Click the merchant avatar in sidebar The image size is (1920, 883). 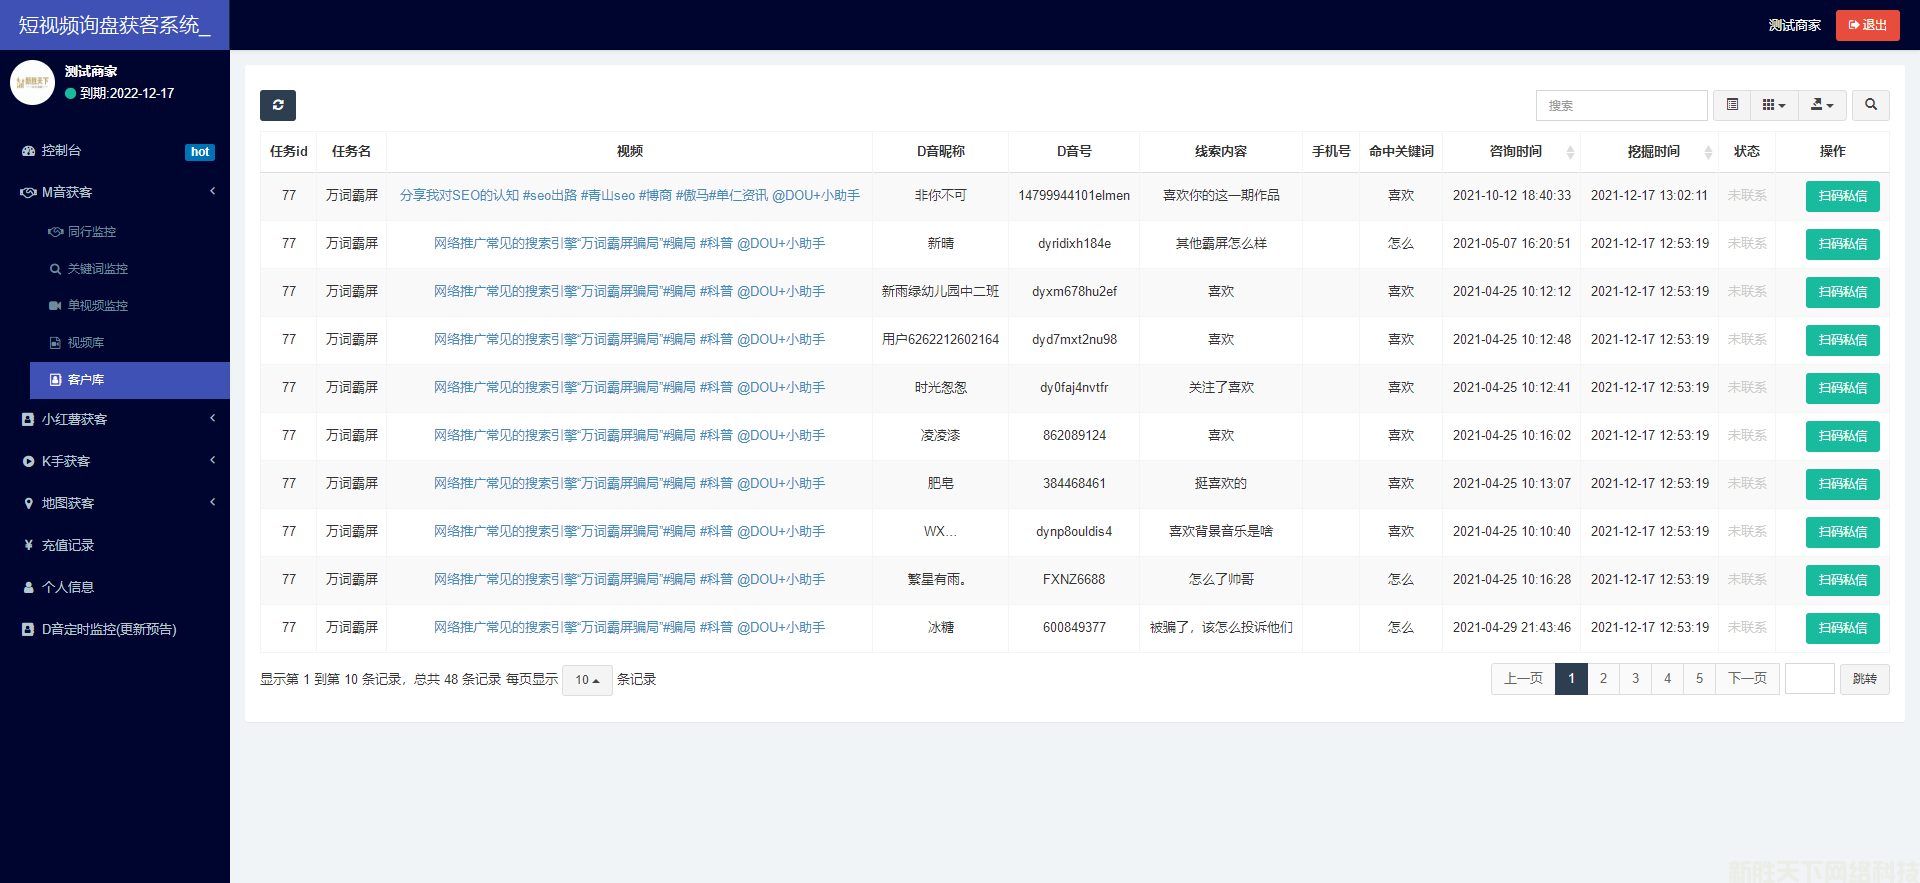point(32,82)
